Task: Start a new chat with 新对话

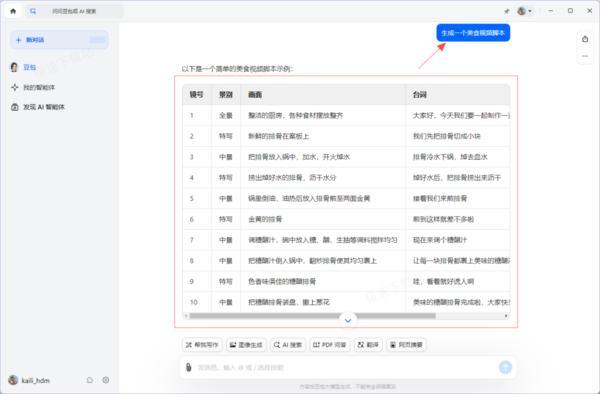Action: (59, 40)
